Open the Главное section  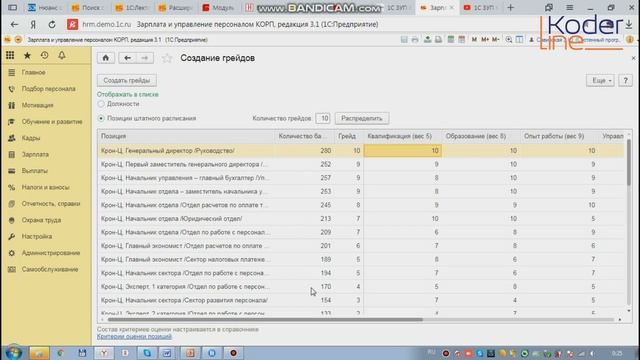click(33, 72)
